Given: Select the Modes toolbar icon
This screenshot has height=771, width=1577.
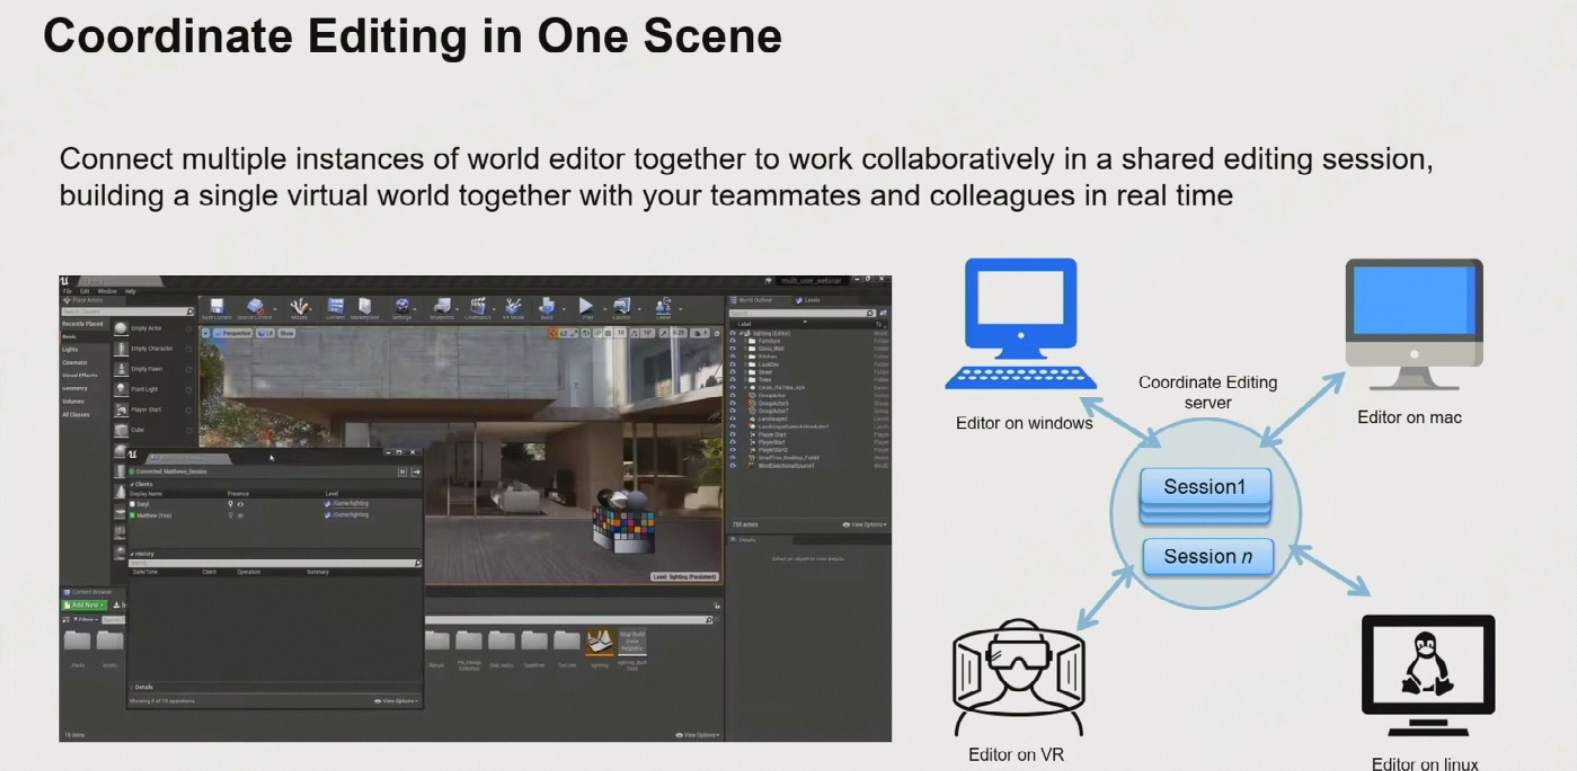Looking at the screenshot, I should pos(299,306).
